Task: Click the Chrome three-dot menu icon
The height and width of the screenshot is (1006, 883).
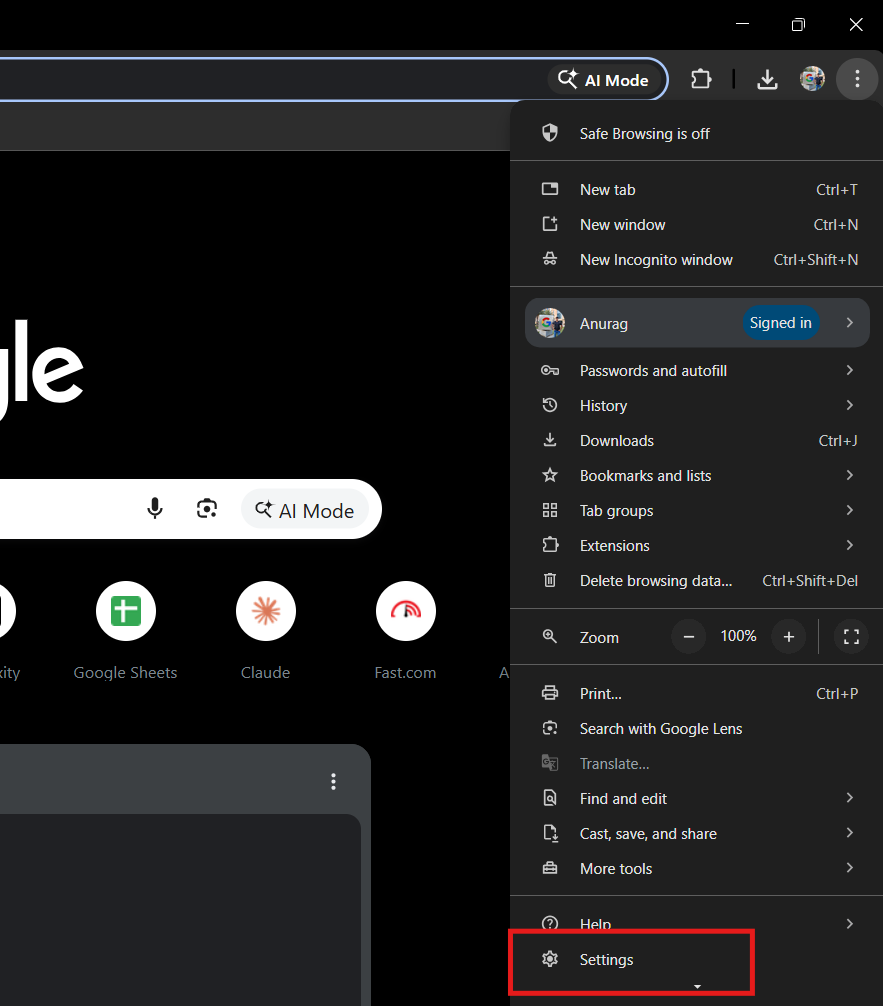Action: [857, 79]
